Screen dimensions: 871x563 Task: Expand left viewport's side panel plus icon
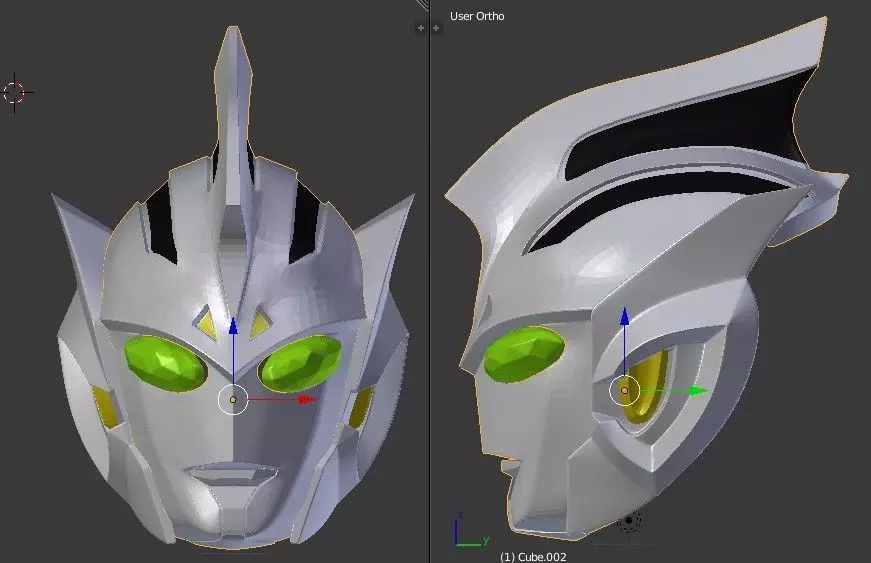421,28
